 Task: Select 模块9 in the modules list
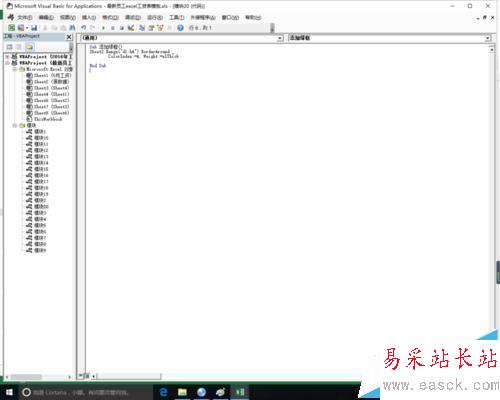pyautogui.click(x=36, y=250)
